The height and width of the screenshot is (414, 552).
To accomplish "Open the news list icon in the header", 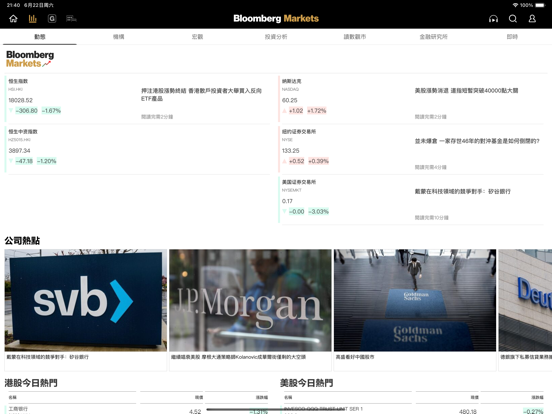I will click(71, 19).
